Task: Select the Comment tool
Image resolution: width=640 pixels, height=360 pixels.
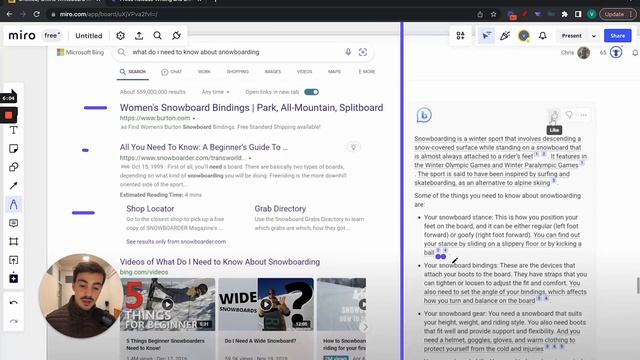Action: coord(13,223)
